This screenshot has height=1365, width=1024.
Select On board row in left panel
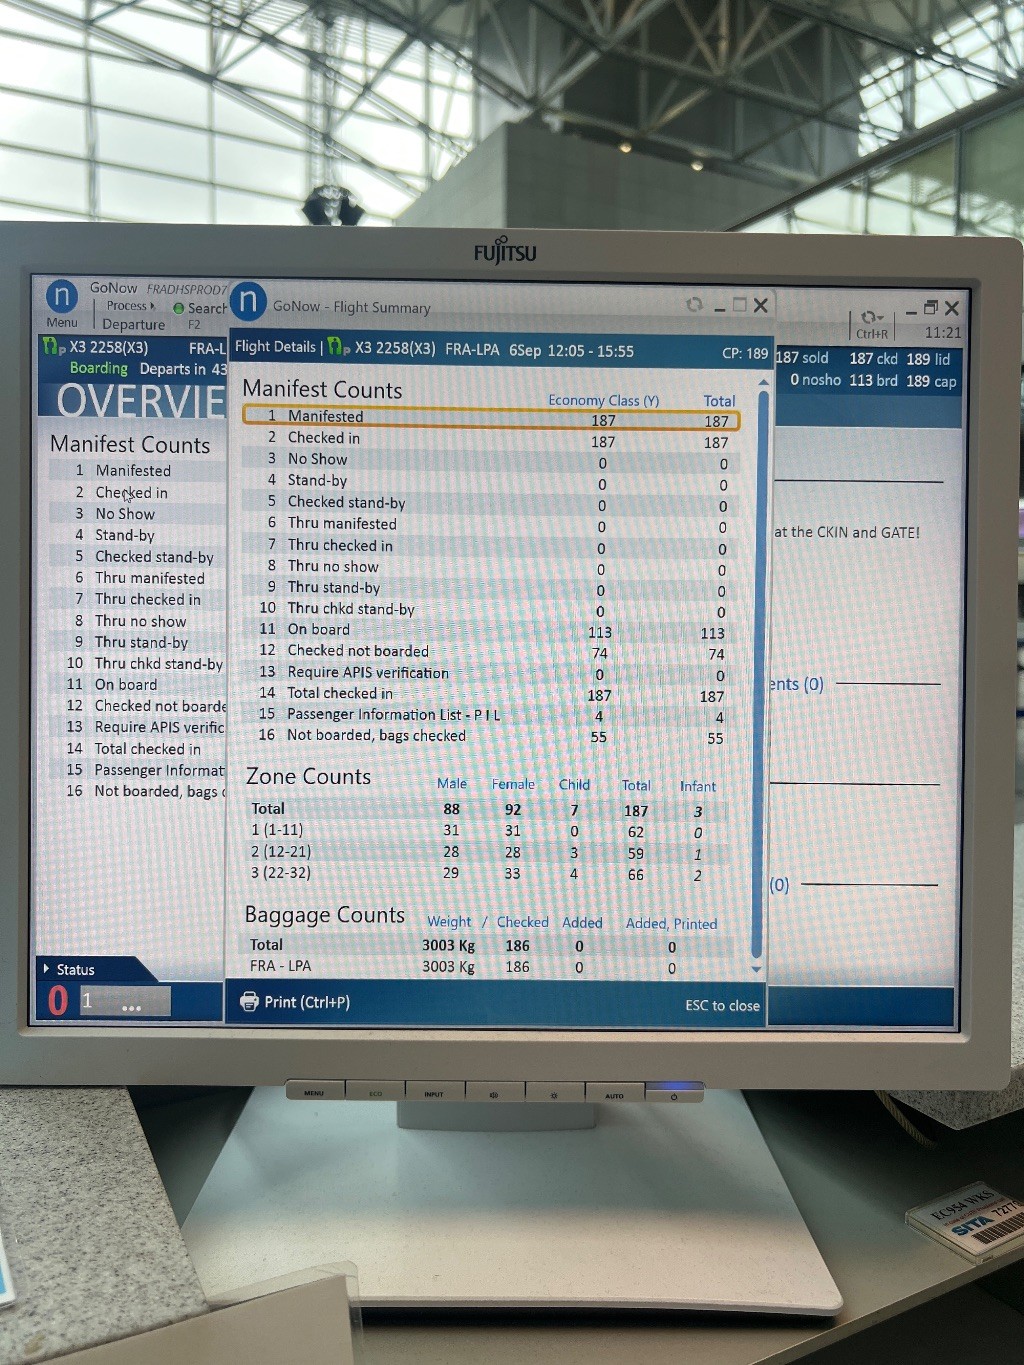pos(126,685)
